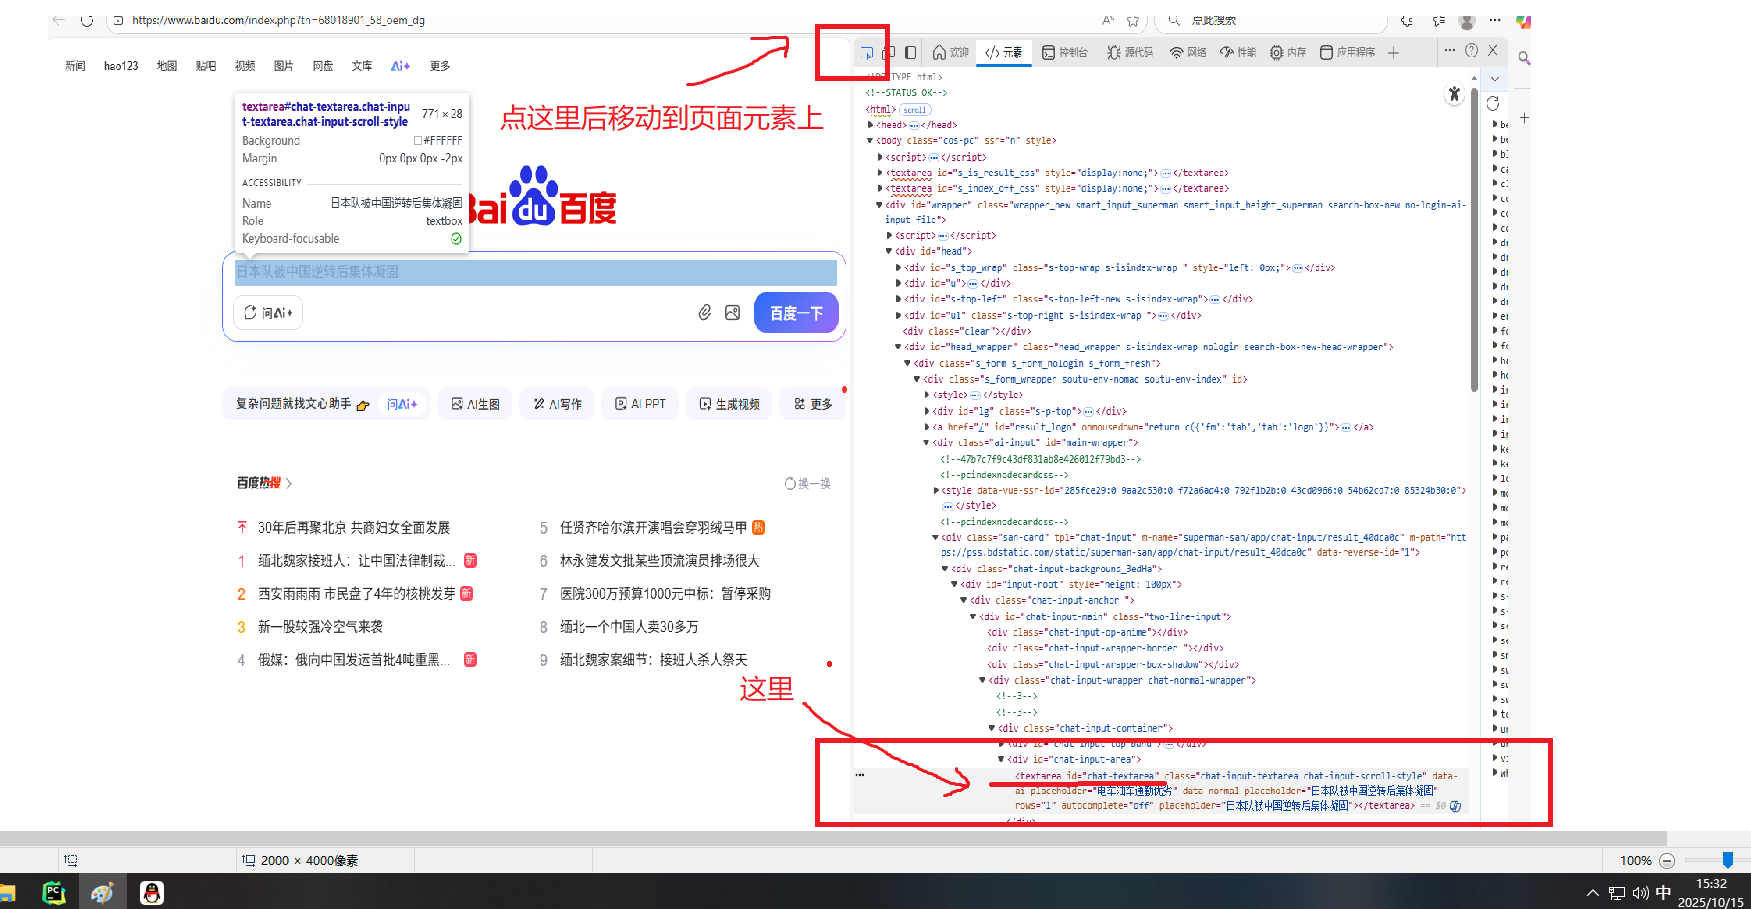
Task: Toggle the DevTools dock side panel icon
Action: (910, 52)
